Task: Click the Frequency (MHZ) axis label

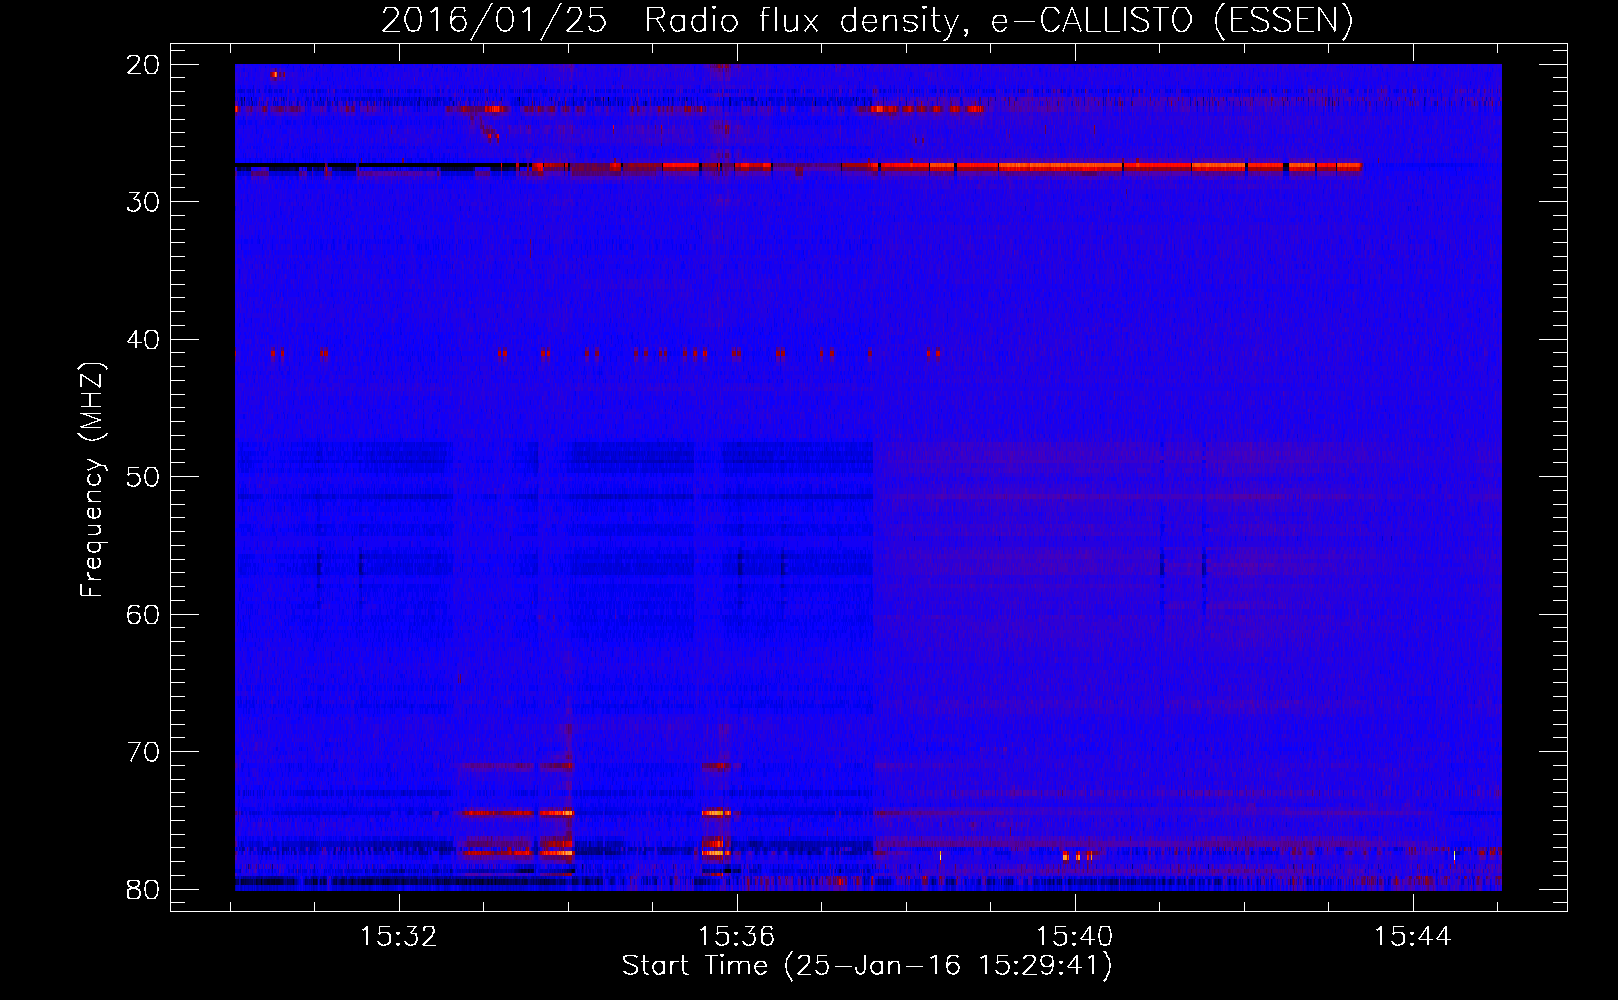Action: click(92, 480)
